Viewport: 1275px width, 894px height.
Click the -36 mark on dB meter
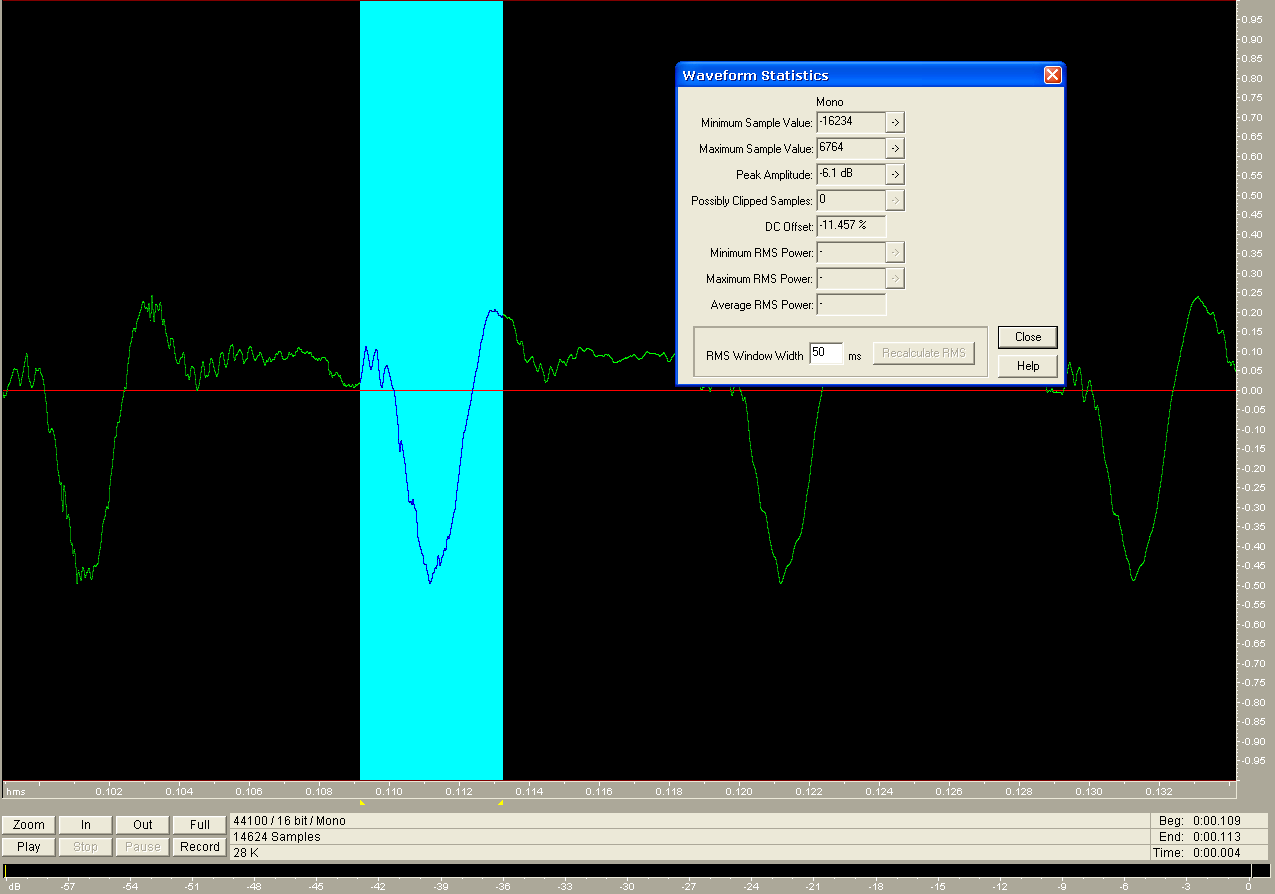502,886
